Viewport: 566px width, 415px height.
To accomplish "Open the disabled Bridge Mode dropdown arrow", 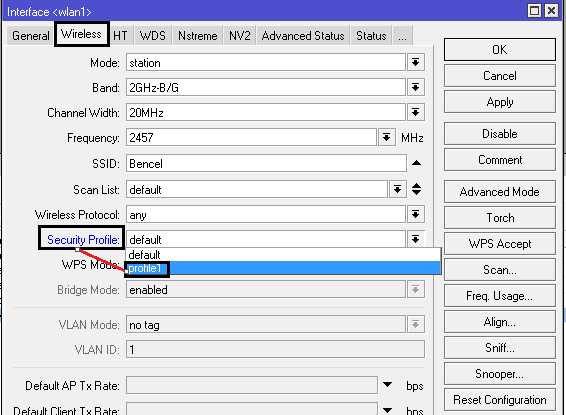I will (x=415, y=289).
